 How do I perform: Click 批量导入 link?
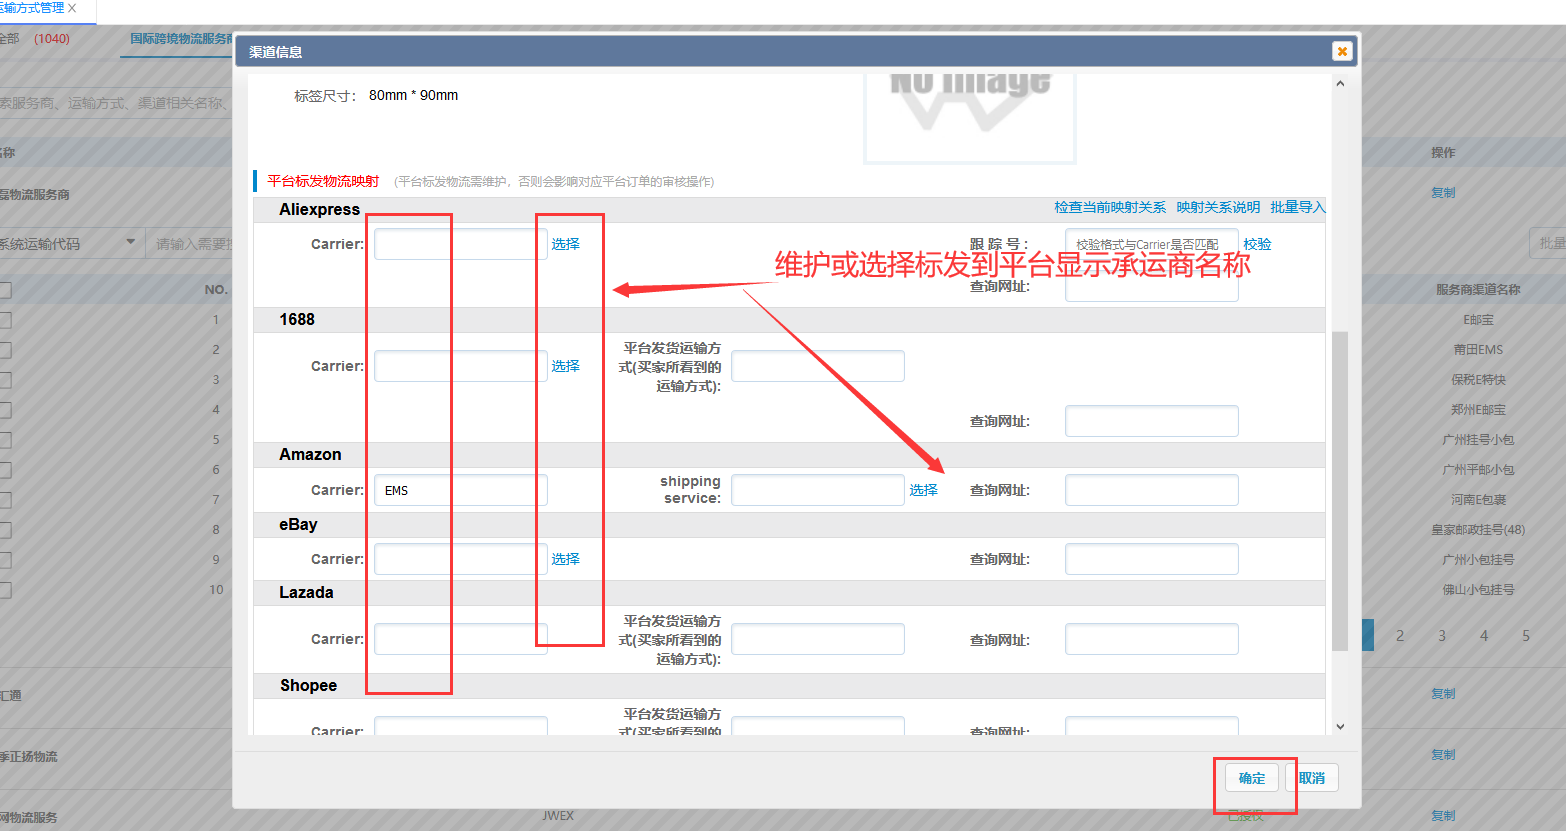pos(1297,207)
